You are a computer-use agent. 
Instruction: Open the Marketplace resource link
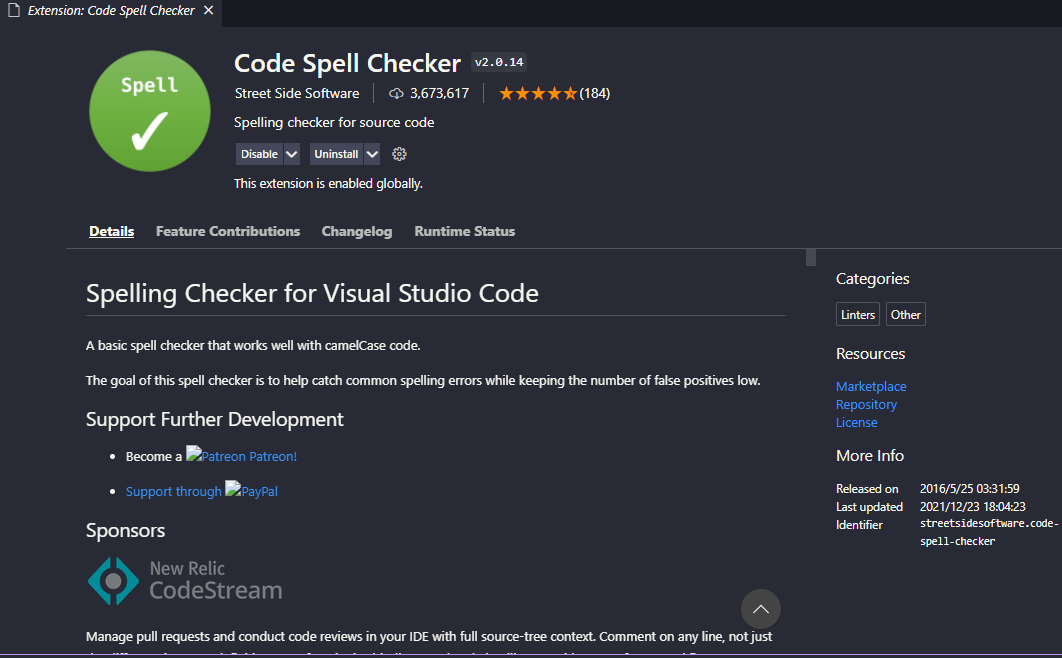coord(871,386)
